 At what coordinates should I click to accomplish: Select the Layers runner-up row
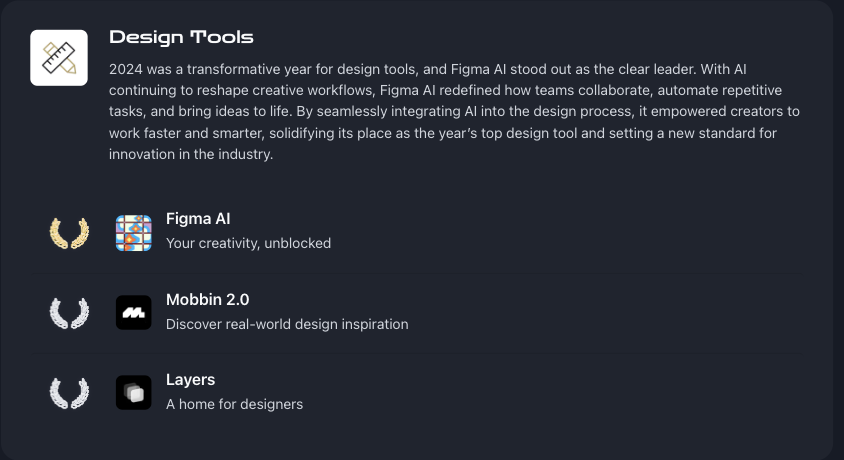coord(416,393)
